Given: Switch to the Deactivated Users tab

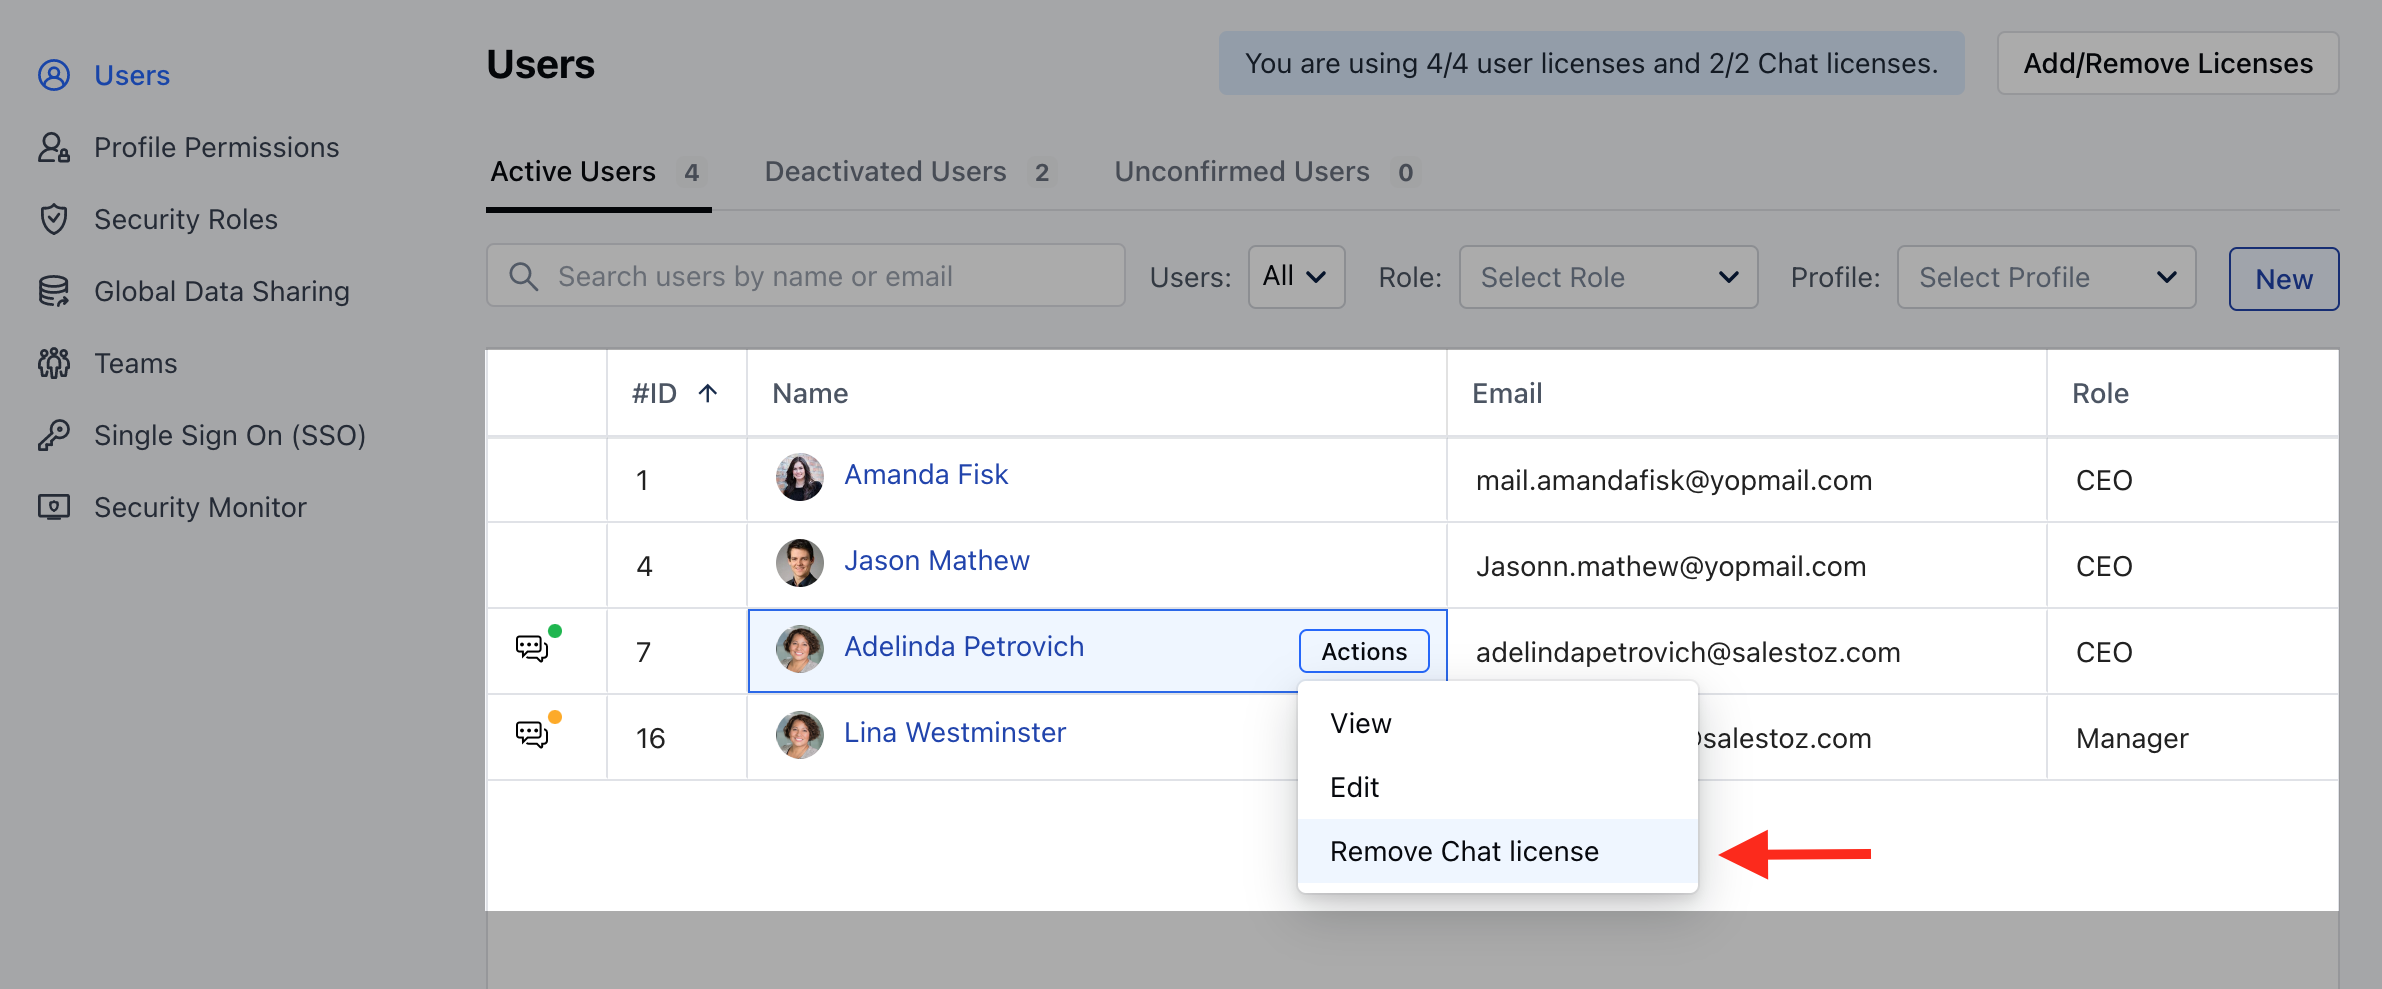Looking at the screenshot, I should (x=885, y=171).
